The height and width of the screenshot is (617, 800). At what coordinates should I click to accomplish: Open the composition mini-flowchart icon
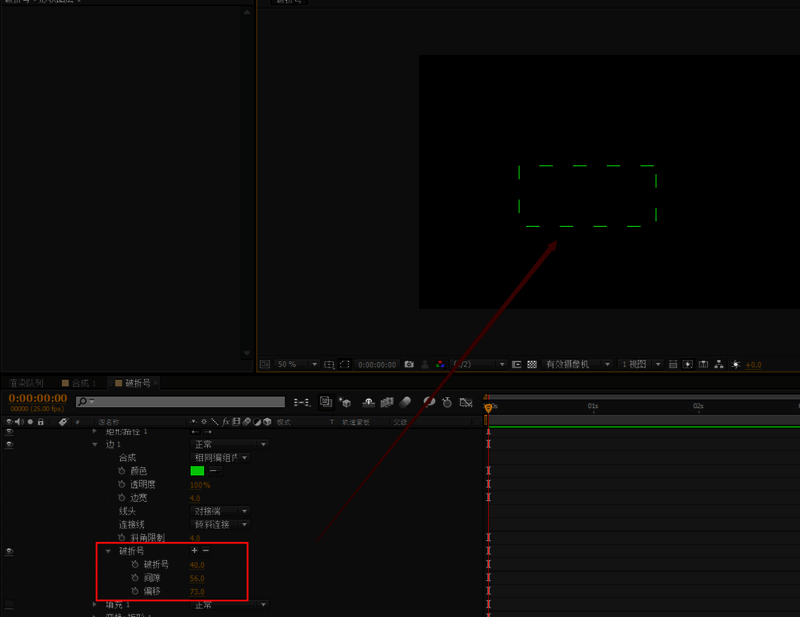pos(302,402)
